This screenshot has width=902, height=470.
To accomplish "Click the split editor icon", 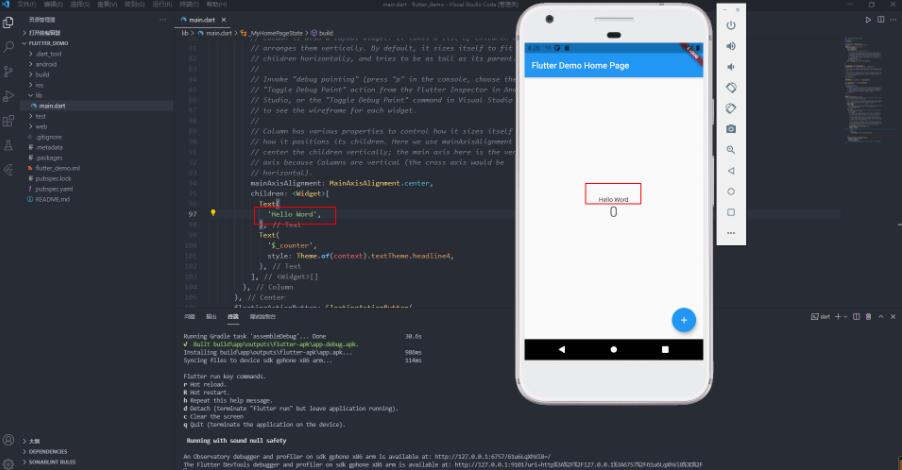I will click(x=881, y=20).
